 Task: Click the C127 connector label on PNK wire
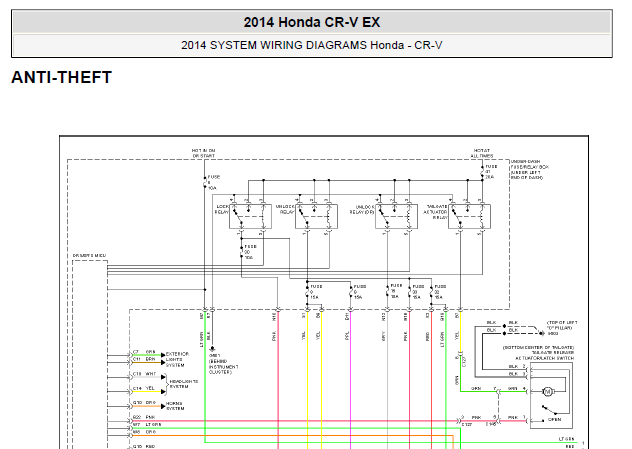[467, 424]
